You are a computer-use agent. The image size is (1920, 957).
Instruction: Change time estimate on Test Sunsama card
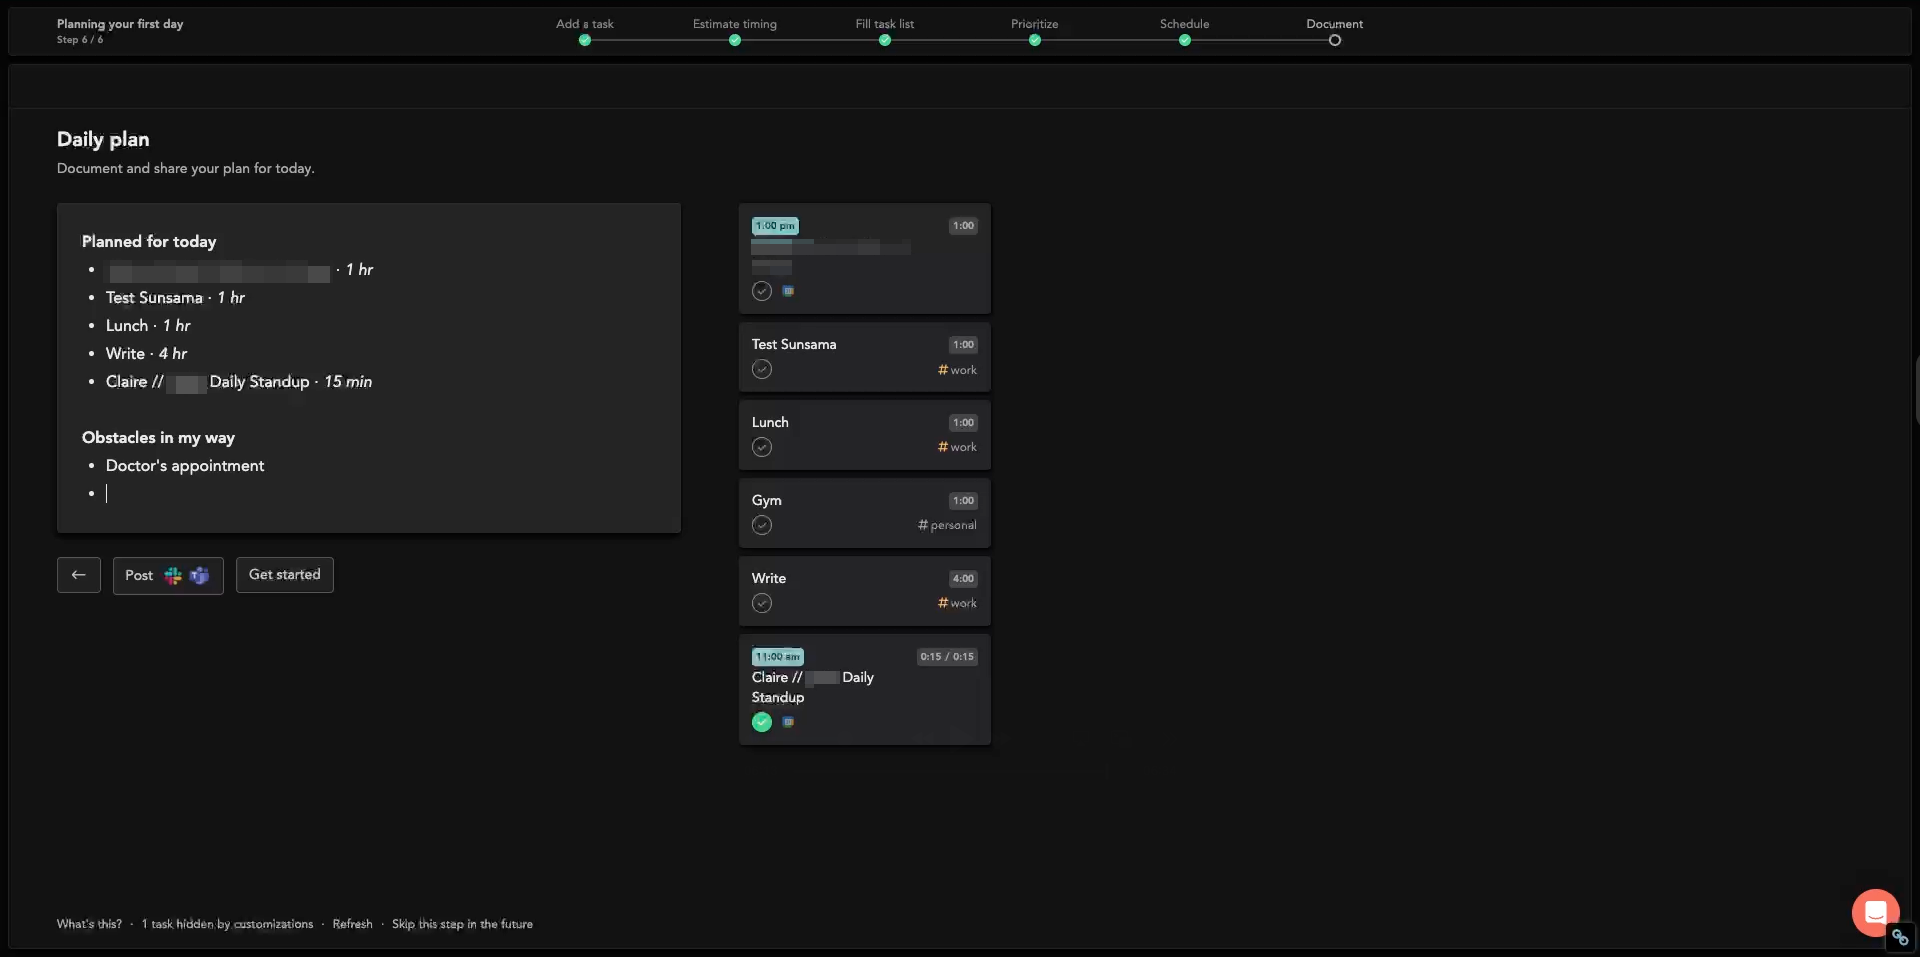963,345
